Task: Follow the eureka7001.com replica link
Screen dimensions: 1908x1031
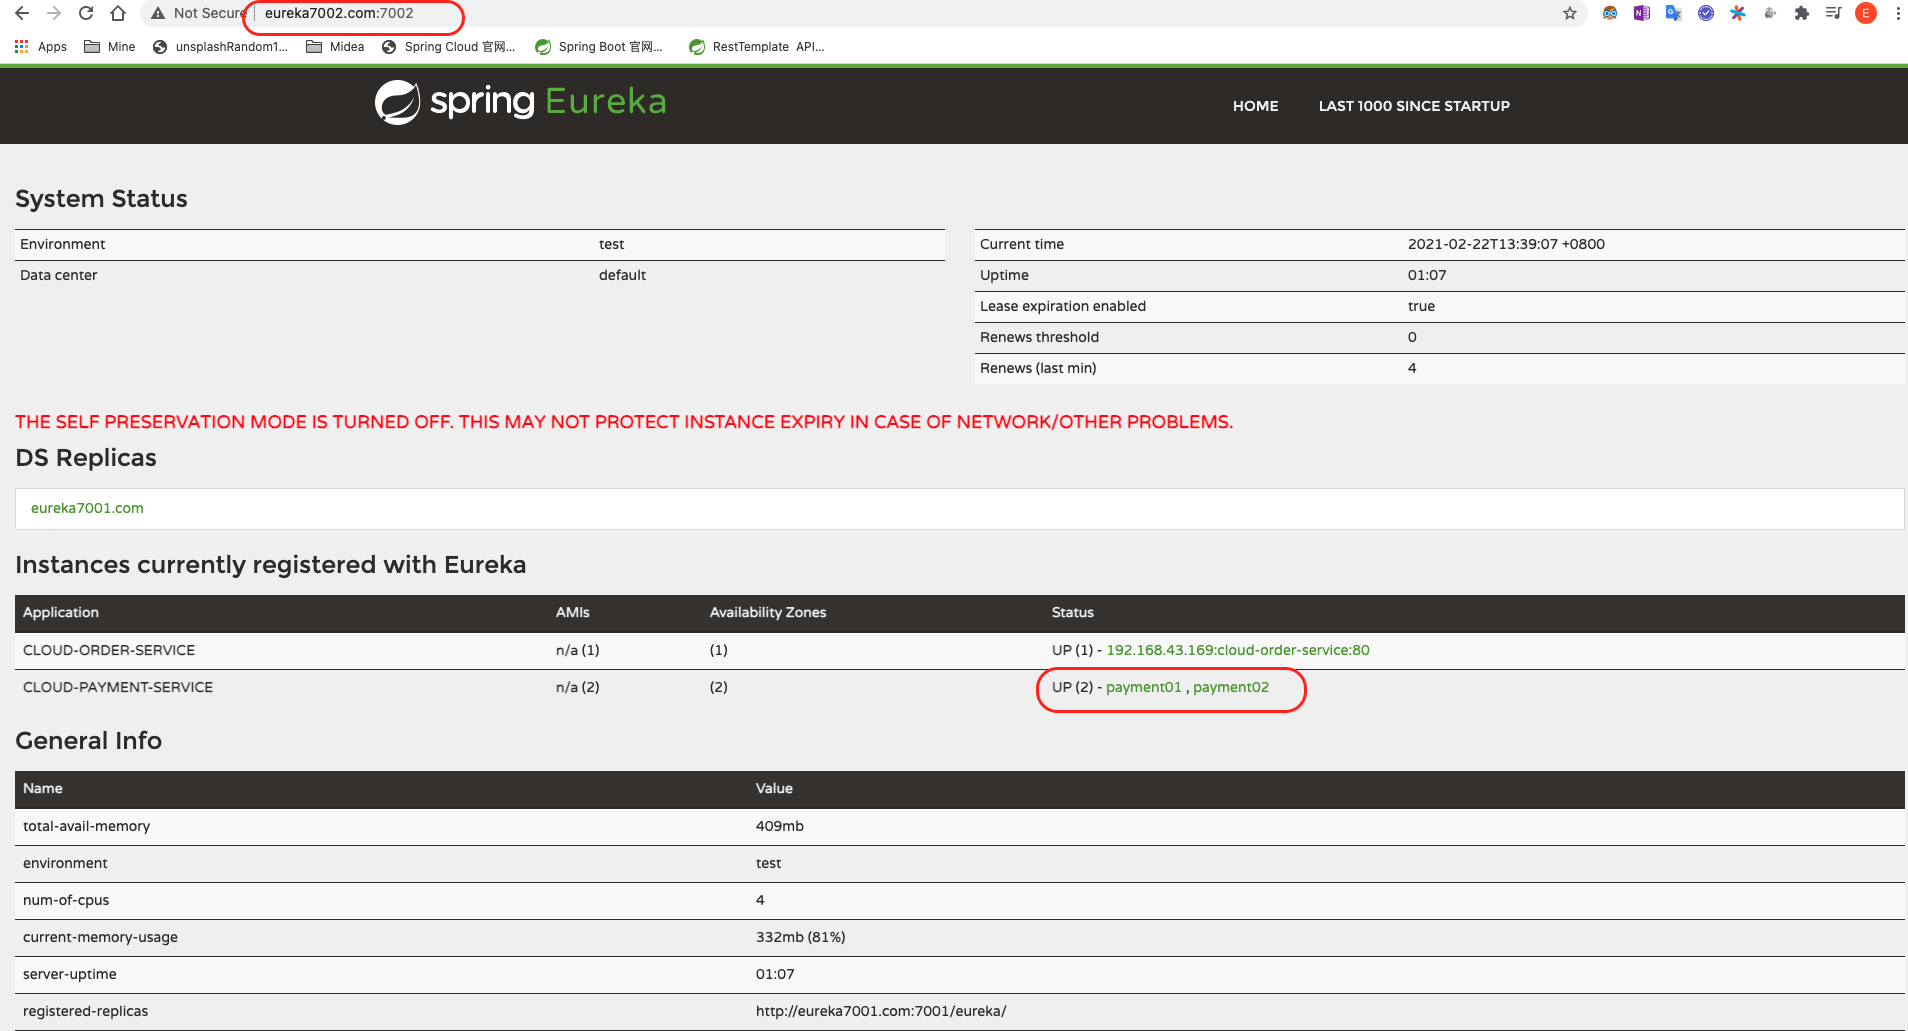Action: [x=87, y=508]
